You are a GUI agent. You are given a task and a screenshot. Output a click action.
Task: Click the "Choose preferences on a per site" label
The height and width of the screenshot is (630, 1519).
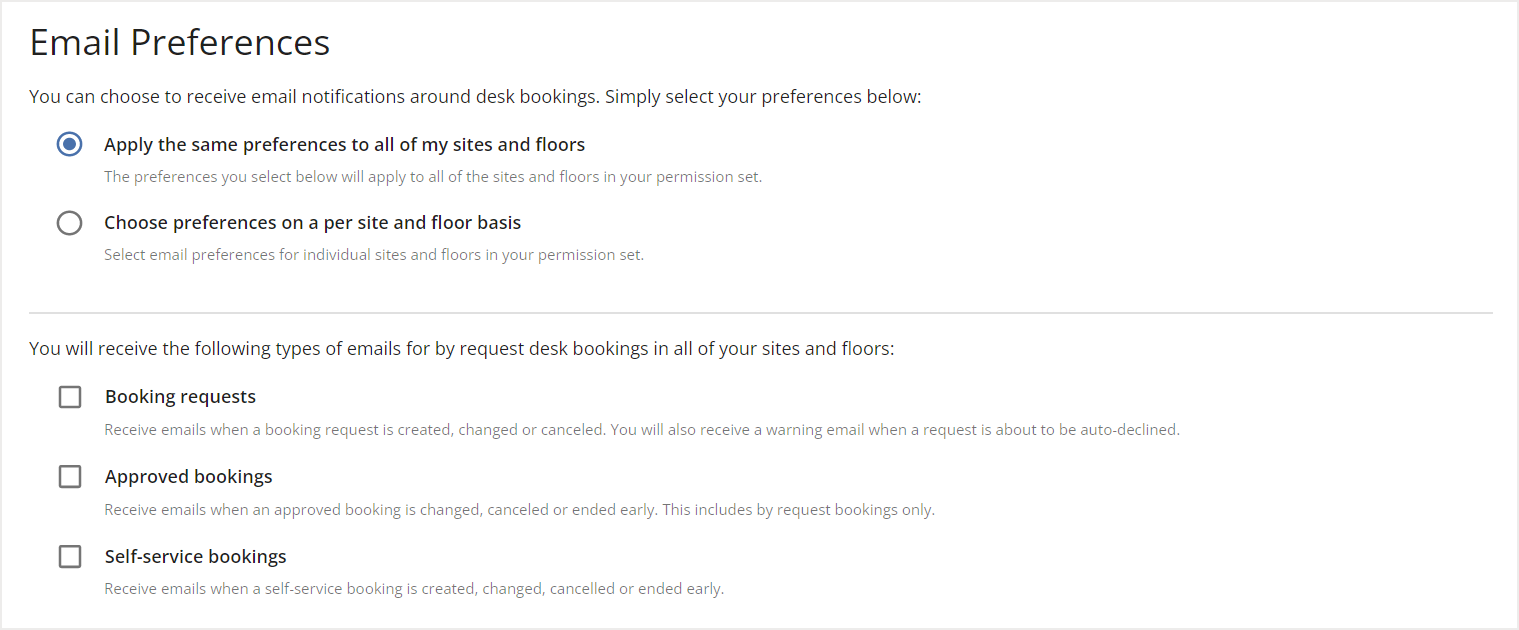tap(312, 222)
